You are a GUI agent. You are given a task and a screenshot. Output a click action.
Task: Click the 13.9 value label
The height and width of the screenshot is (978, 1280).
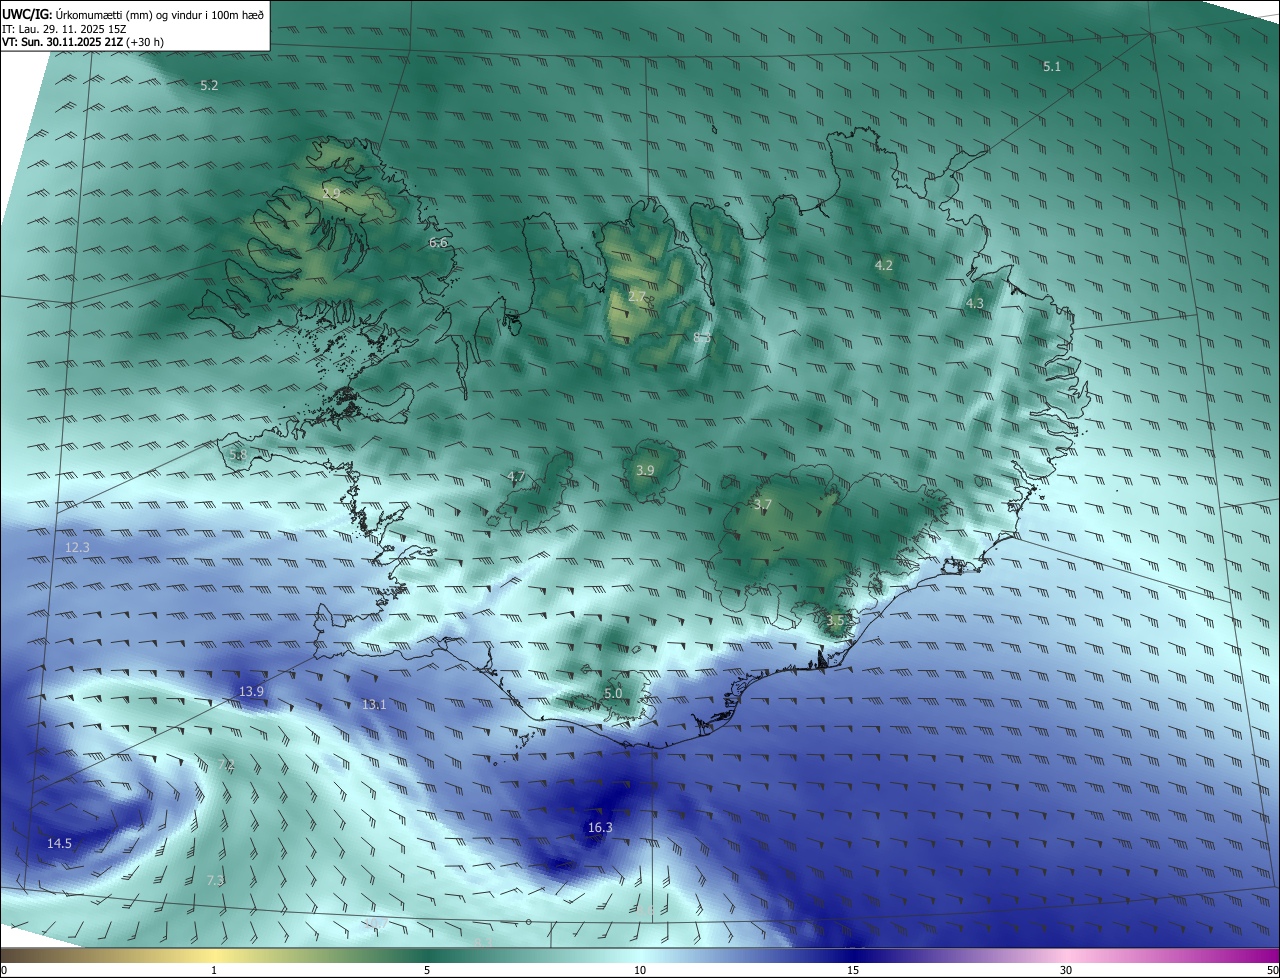[251, 692]
